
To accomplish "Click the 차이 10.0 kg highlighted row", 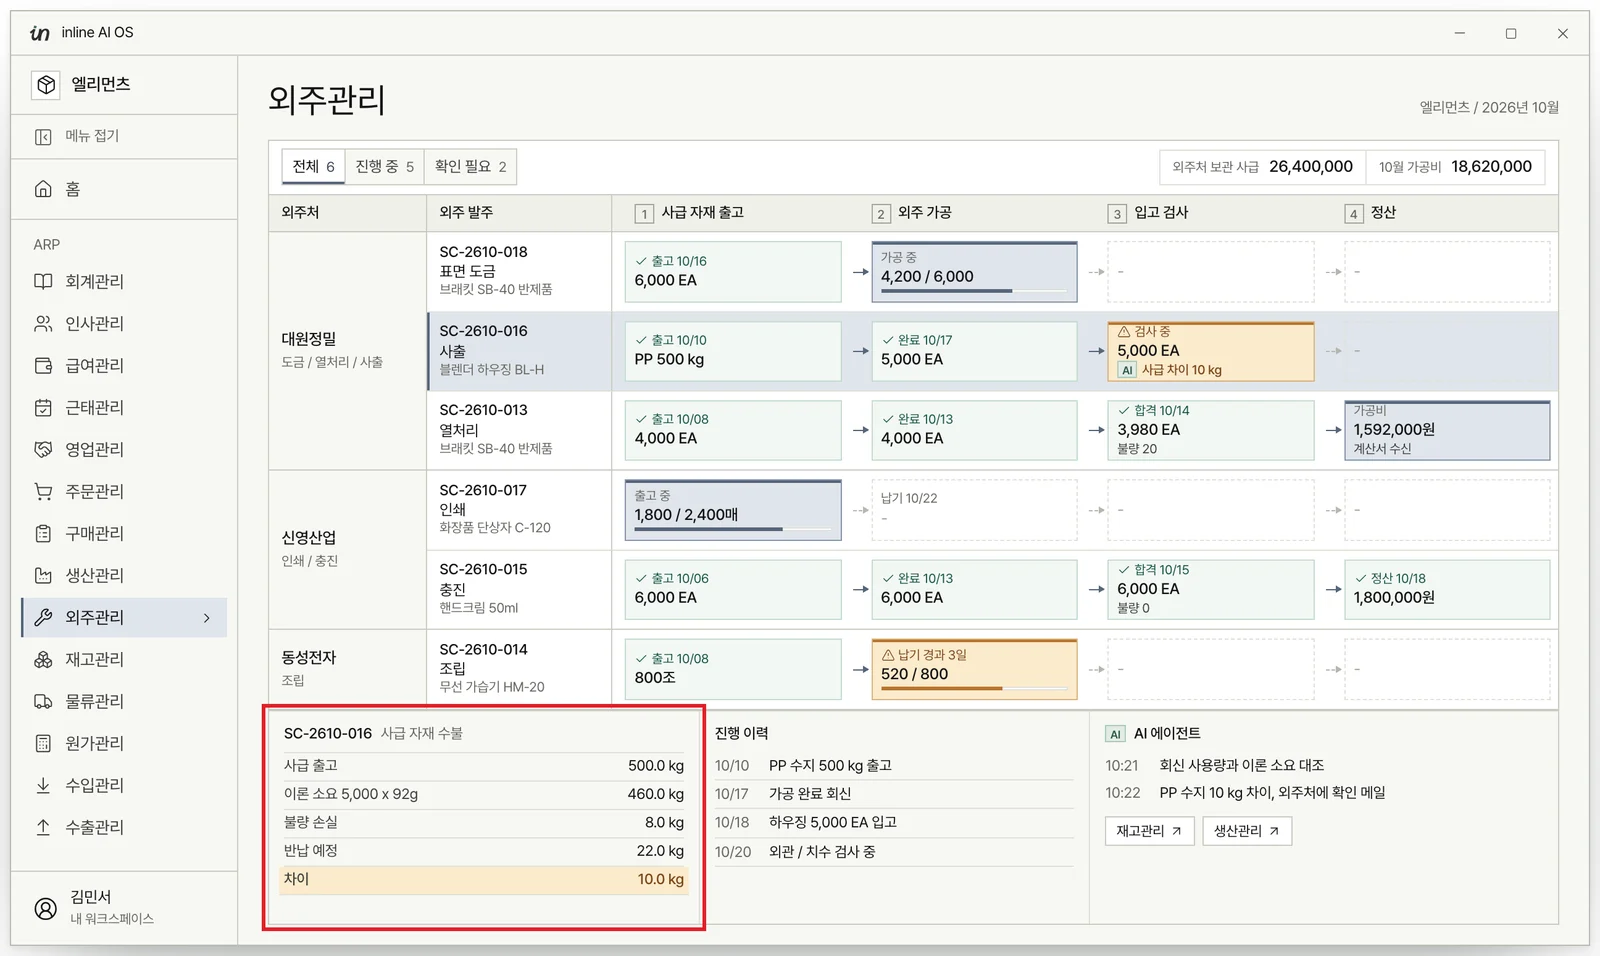I will [x=484, y=880].
